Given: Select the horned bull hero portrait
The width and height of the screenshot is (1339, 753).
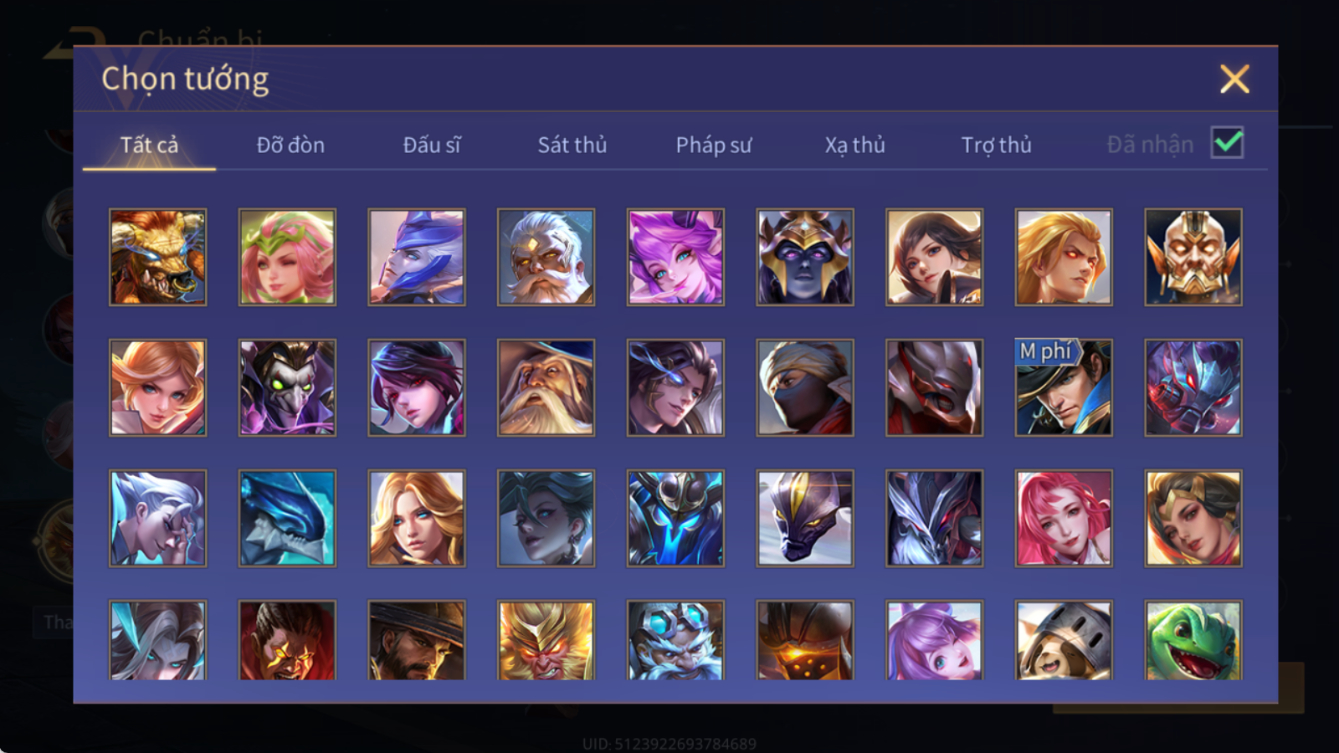Looking at the screenshot, I should 158,257.
